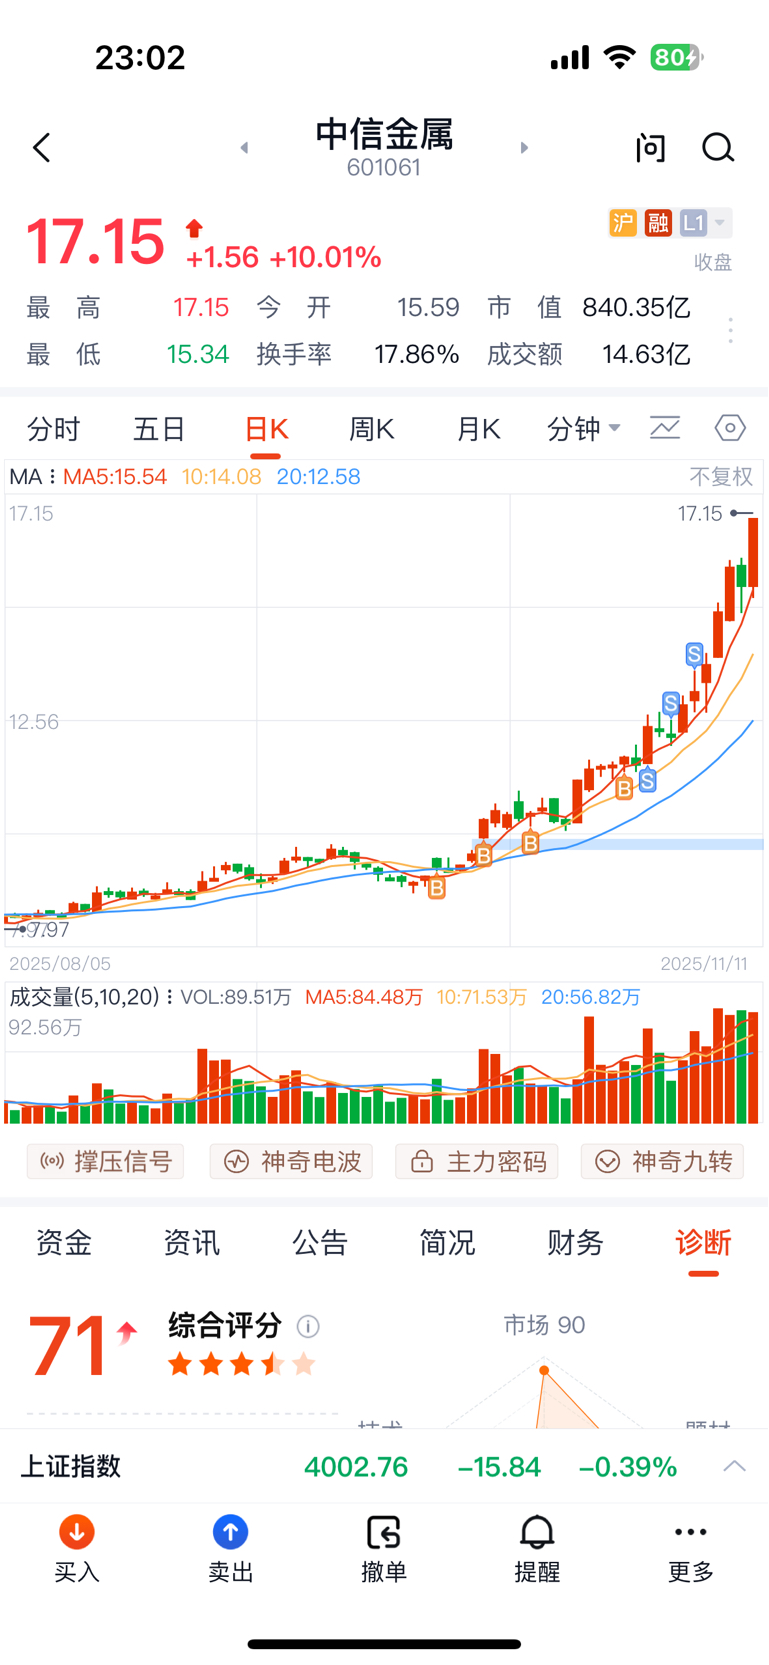The width and height of the screenshot is (769, 1665).
Task: Tap the MA5:15.54 legend value
Action: (115, 477)
